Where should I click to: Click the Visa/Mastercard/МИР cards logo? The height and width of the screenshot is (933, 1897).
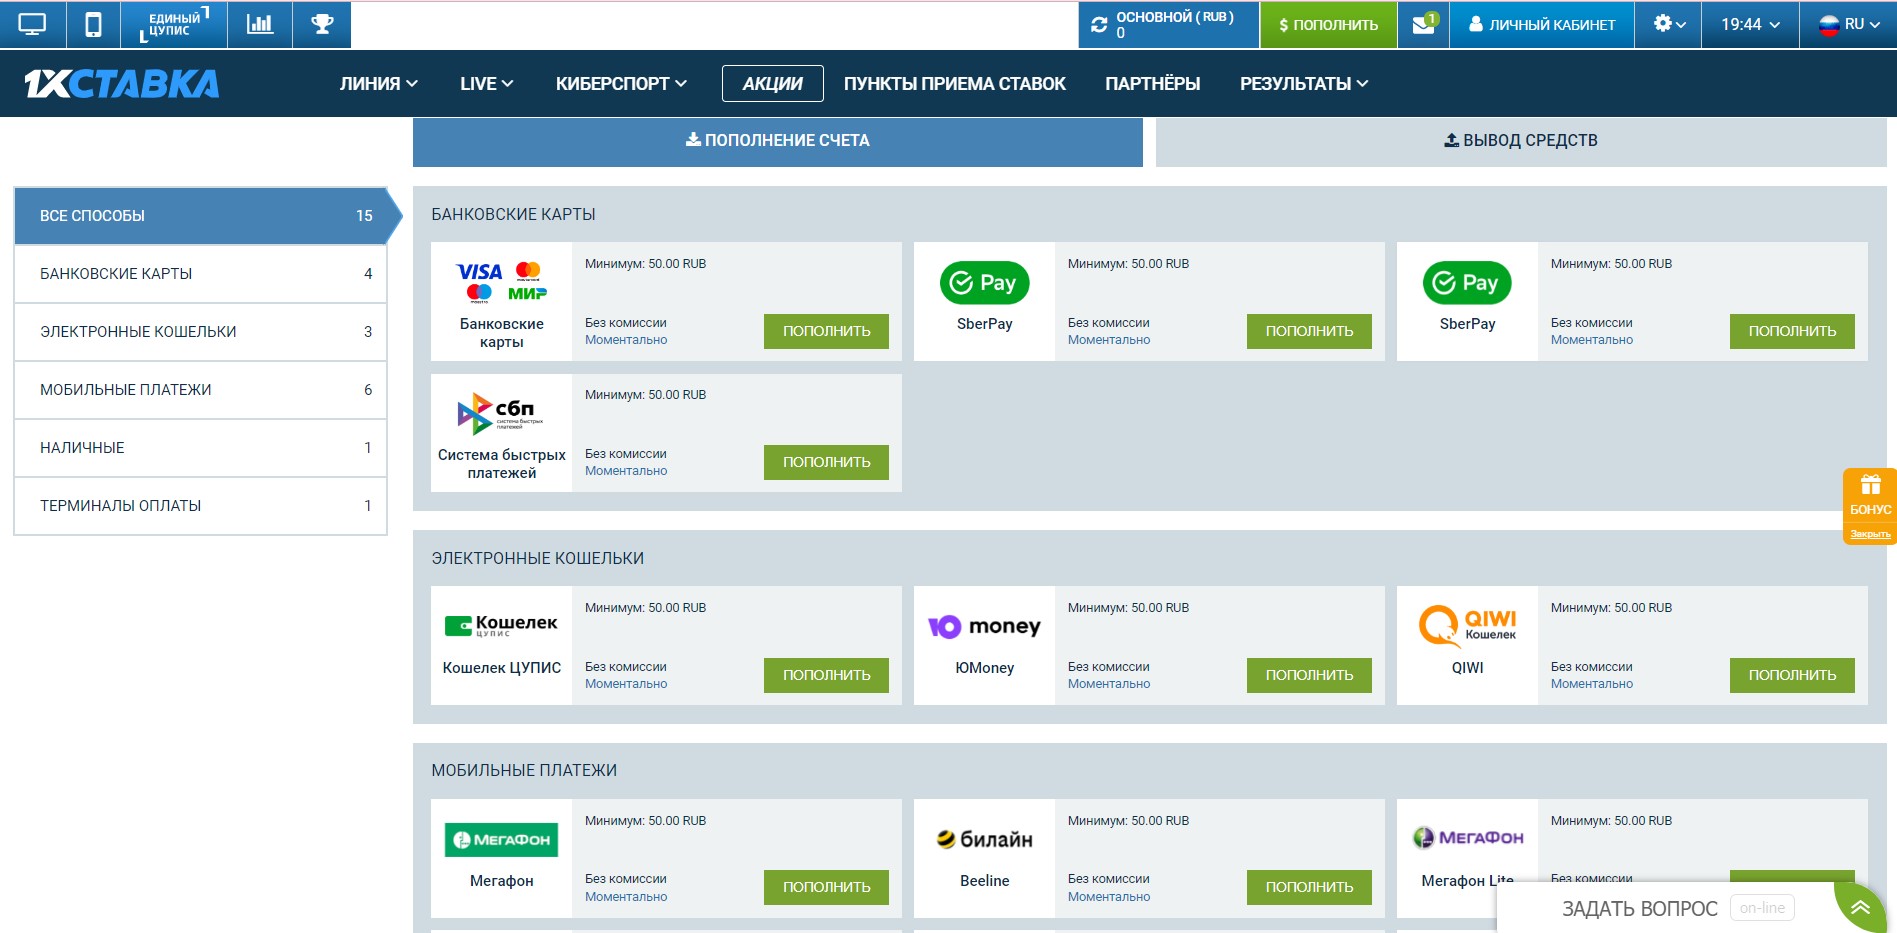click(501, 282)
